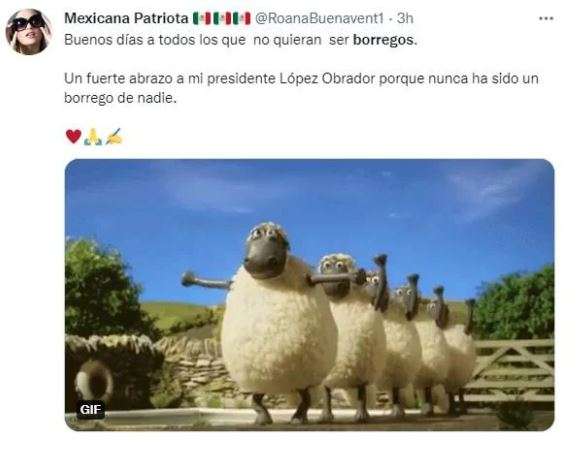This screenshot has height=457, width=581.
Task: Click the GIF badge on the media
Action: pyautogui.click(x=90, y=410)
